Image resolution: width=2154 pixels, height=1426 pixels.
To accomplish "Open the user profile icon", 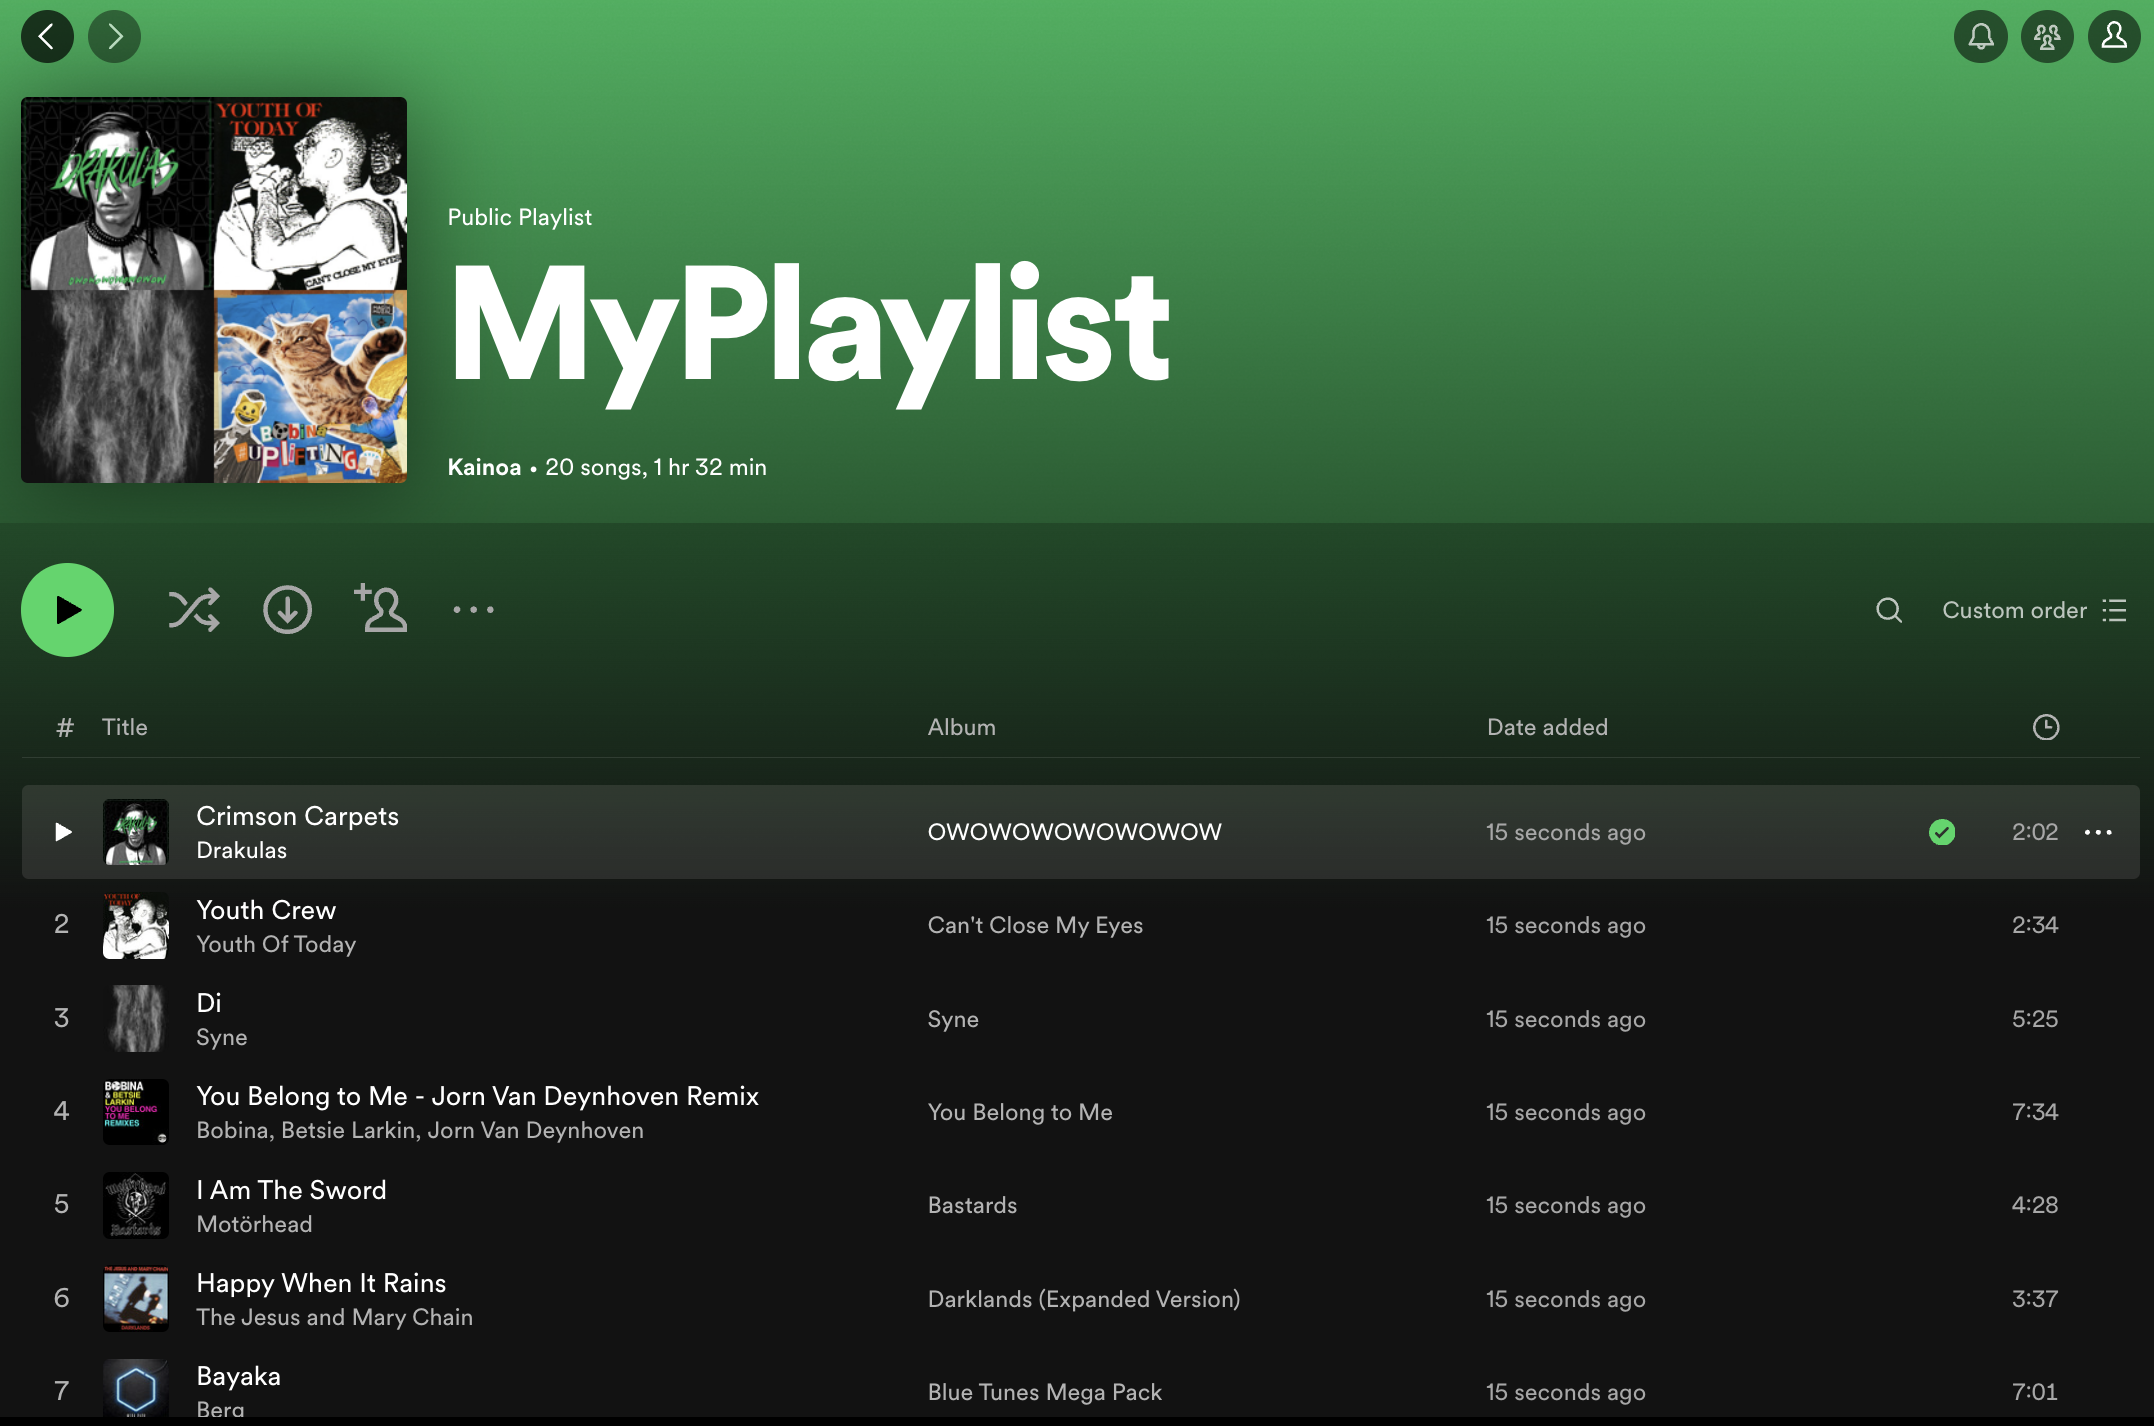I will (2114, 37).
